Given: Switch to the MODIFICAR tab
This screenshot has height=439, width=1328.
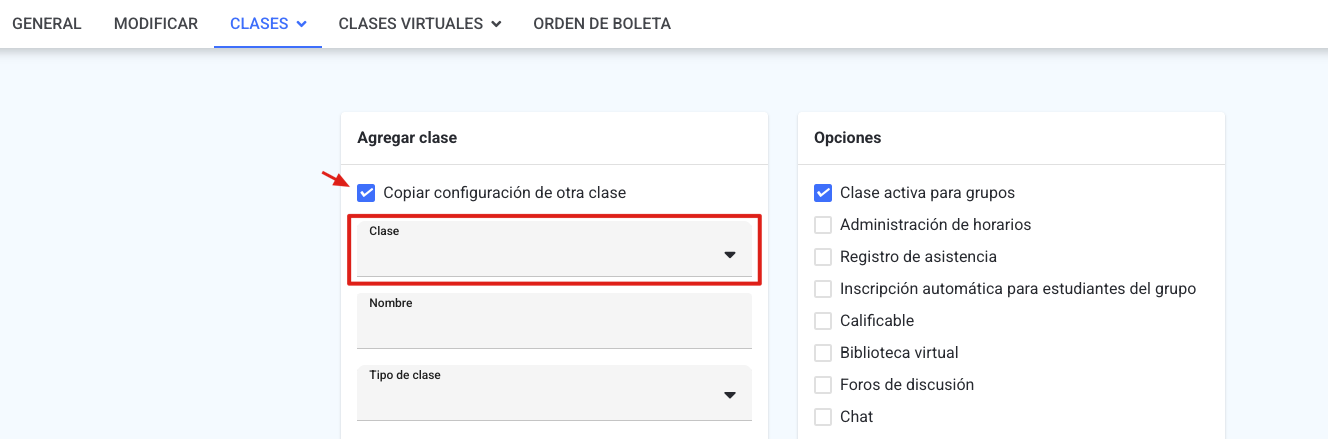Looking at the screenshot, I should click(156, 23).
